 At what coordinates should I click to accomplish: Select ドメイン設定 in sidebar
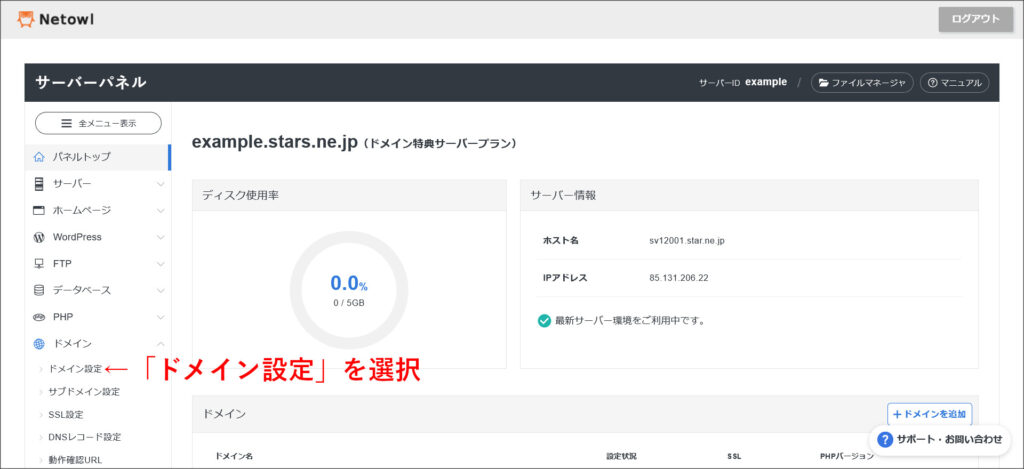74,369
